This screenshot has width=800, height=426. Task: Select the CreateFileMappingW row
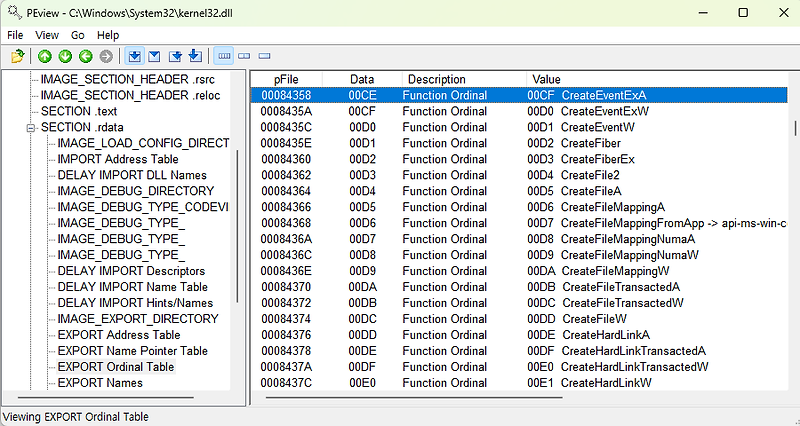519,271
